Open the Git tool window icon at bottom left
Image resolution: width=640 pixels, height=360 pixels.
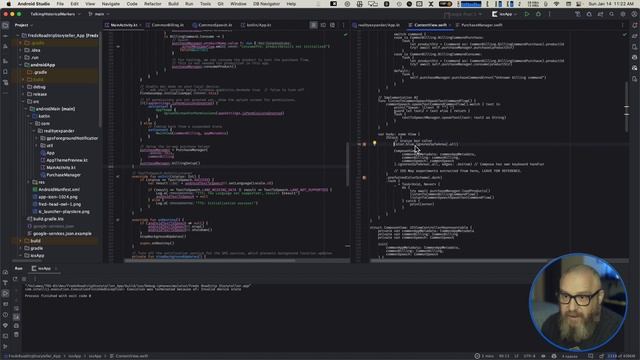pos(5,347)
